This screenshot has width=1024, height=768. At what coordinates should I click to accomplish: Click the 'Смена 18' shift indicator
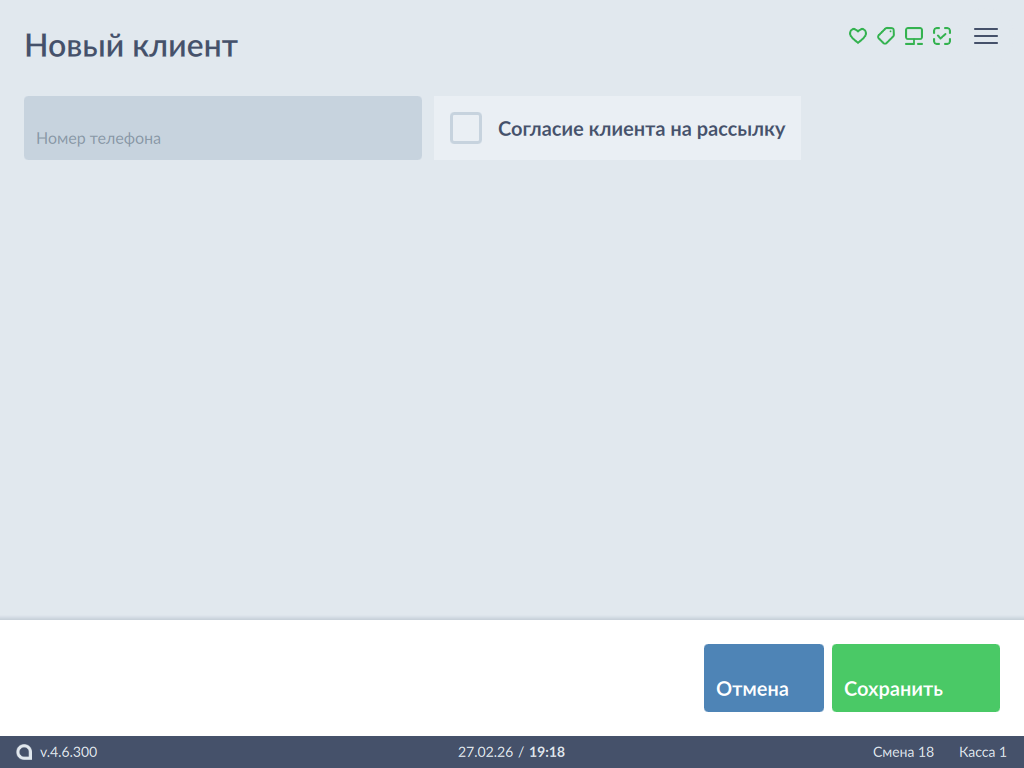coord(903,752)
